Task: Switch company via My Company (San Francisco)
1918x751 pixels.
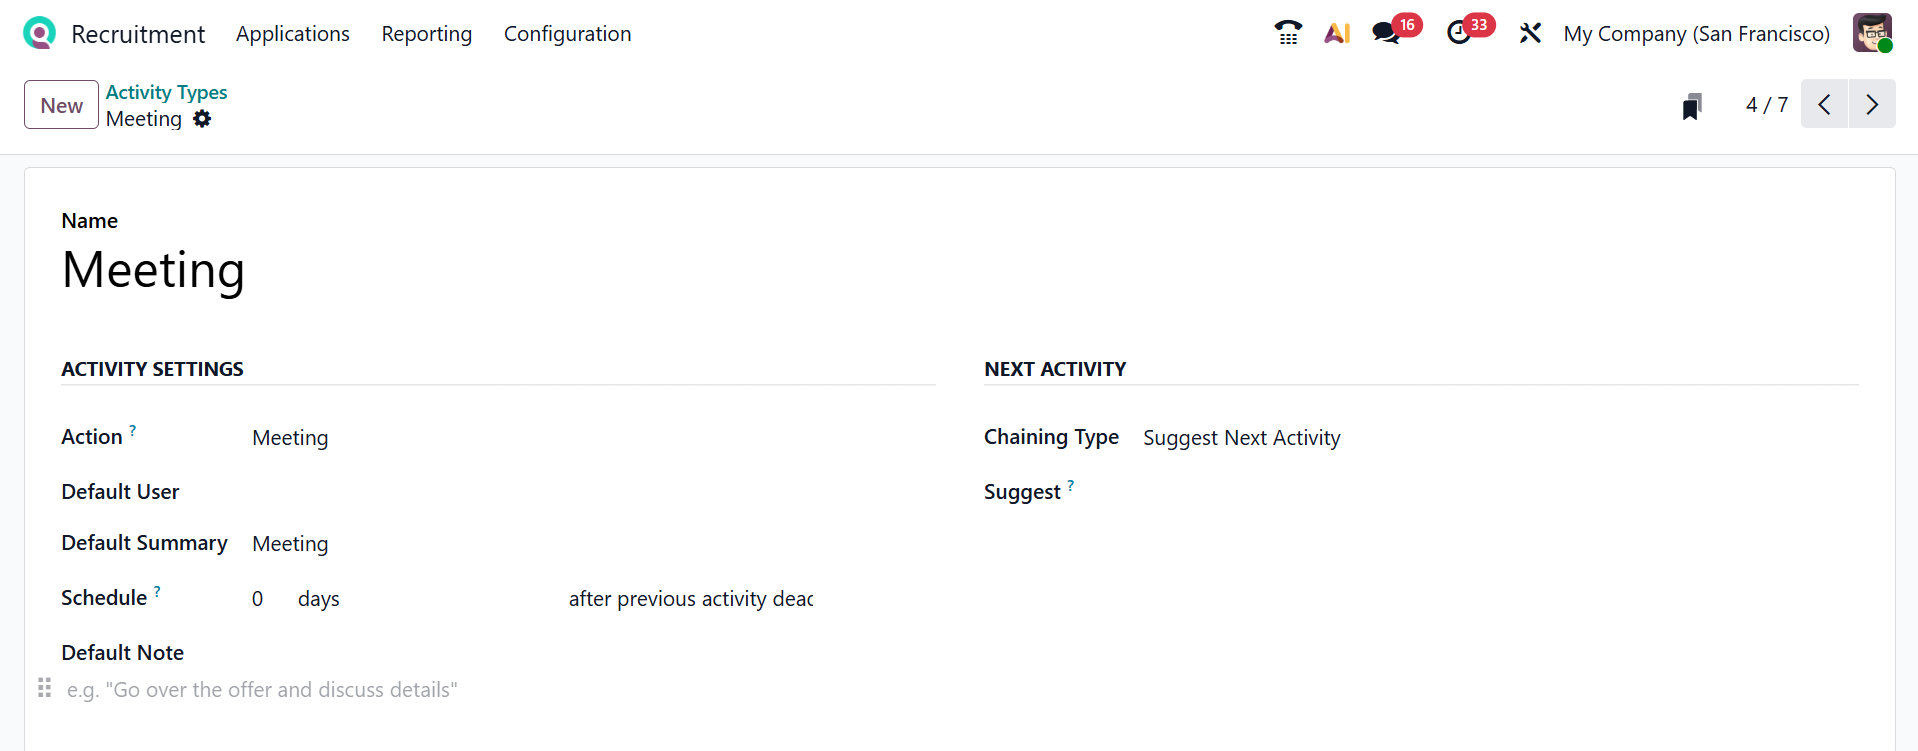Action: (1696, 34)
